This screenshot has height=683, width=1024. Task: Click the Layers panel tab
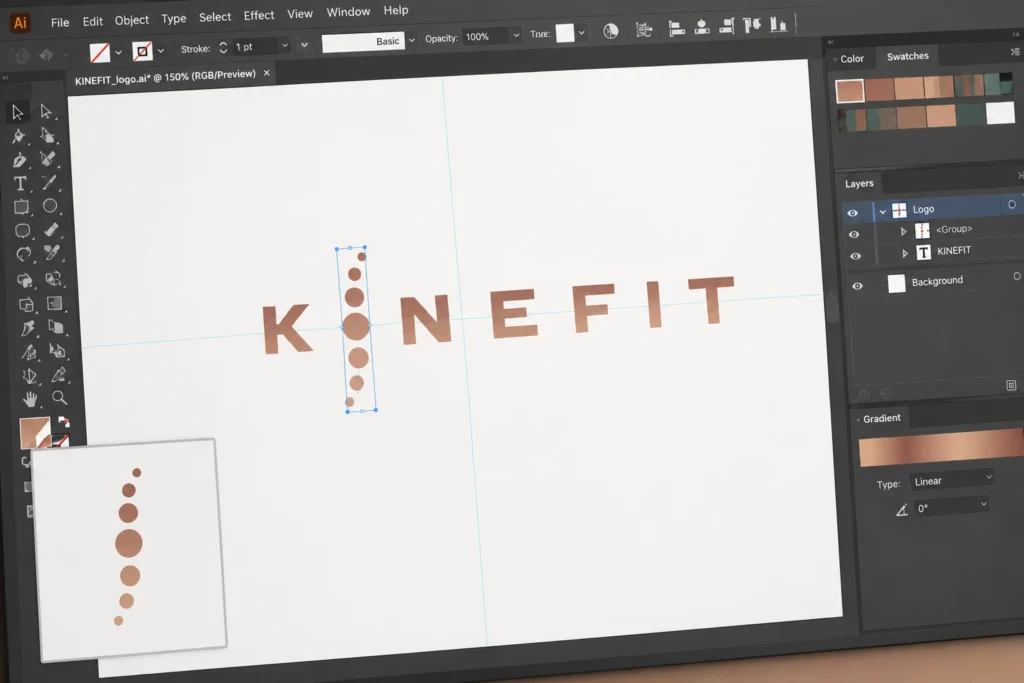tap(859, 183)
